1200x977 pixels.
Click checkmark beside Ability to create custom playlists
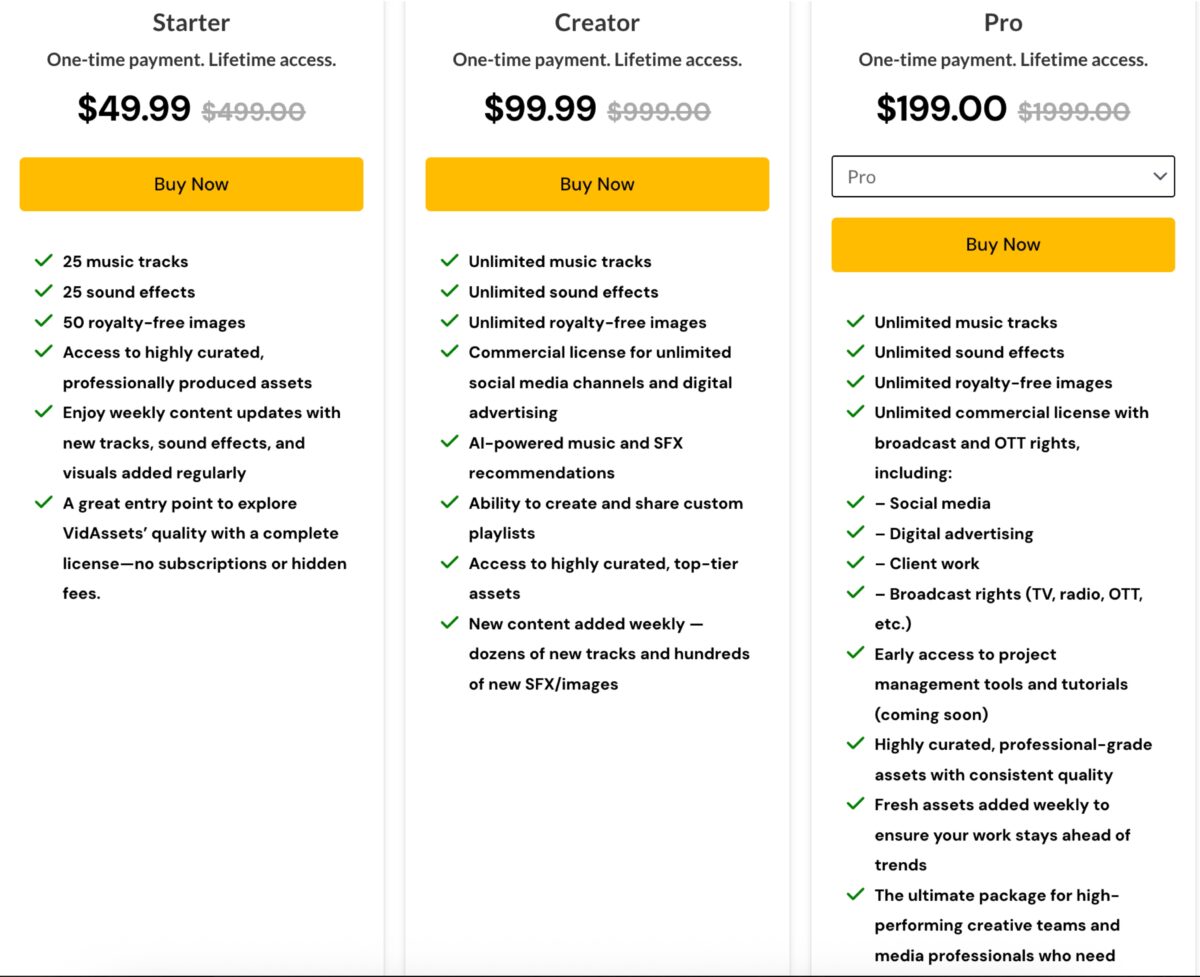(x=449, y=502)
